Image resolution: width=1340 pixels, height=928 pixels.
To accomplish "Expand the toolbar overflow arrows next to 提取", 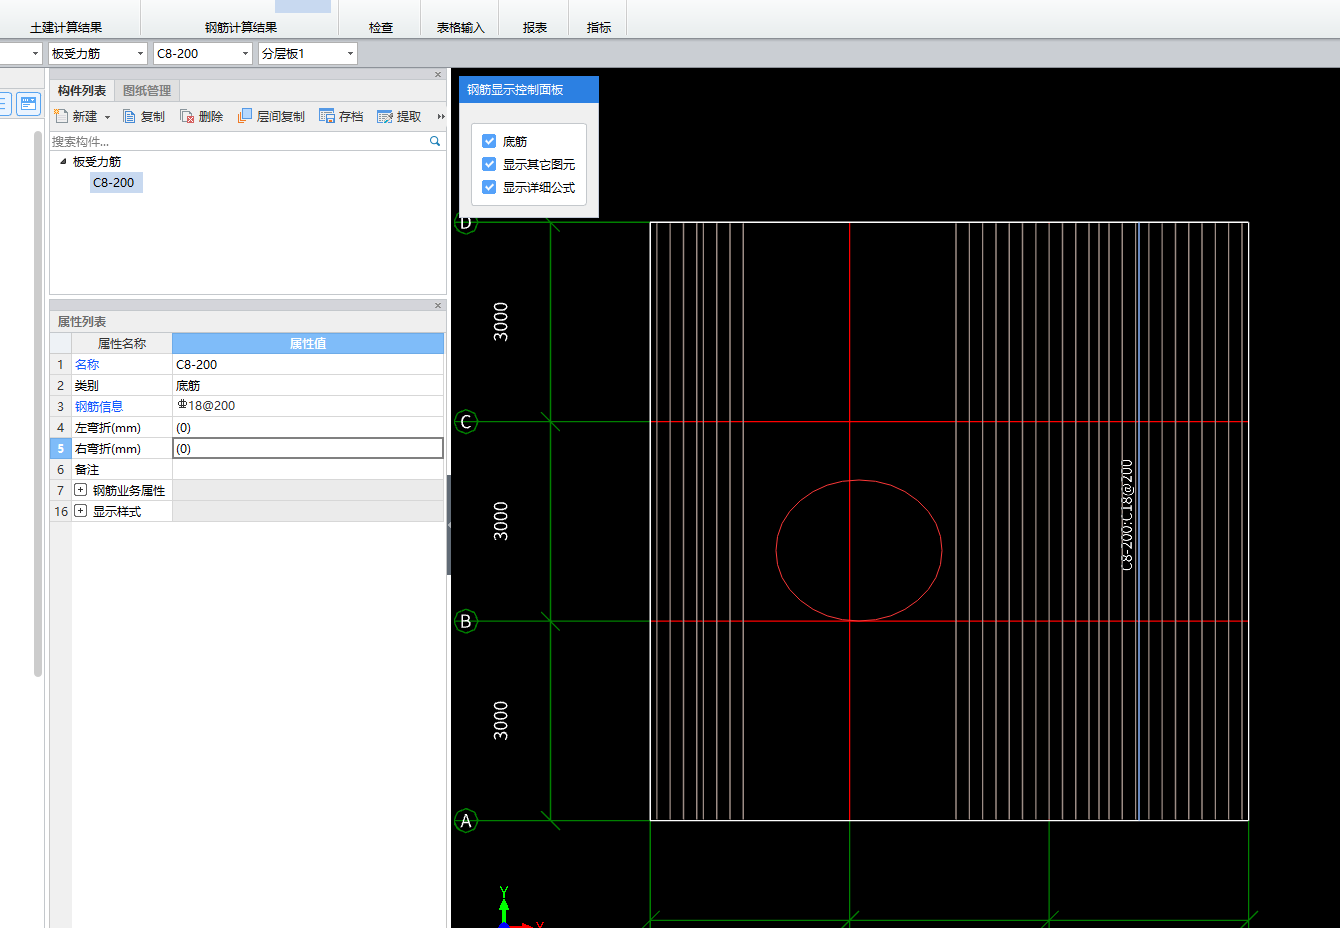I will coord(441,116).
